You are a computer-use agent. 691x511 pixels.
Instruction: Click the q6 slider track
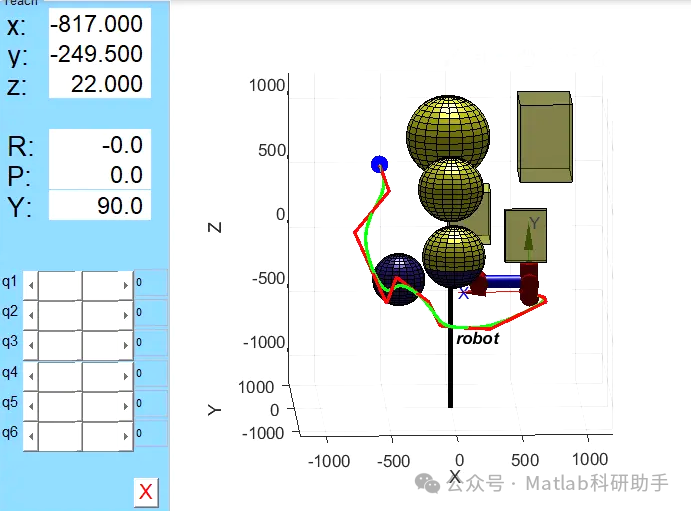tap(78, 437)
